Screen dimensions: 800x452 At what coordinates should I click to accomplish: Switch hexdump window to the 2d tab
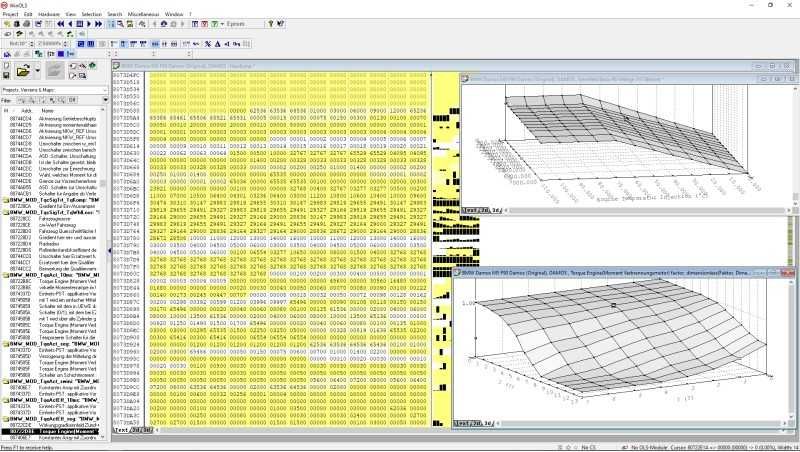click(x=136, y=430)
